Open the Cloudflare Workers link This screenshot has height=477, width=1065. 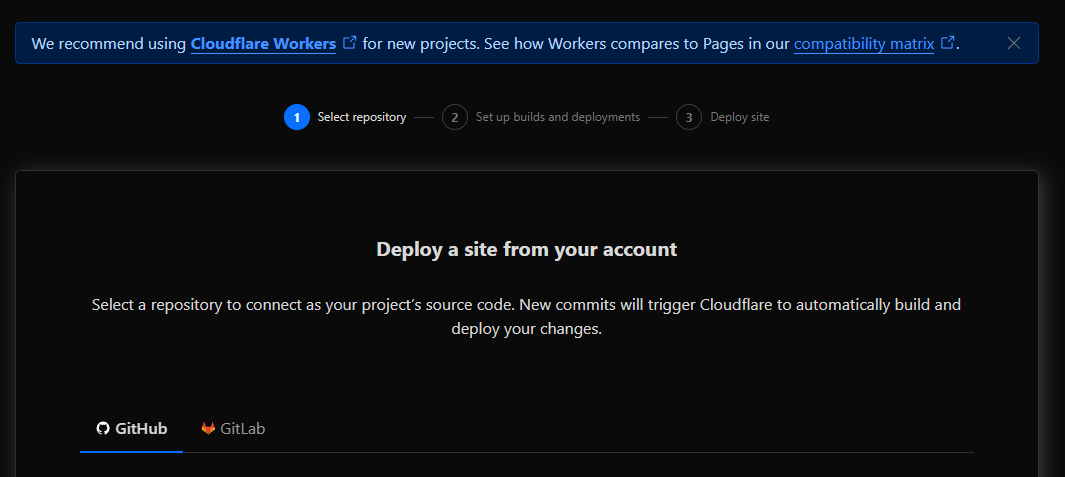click(263, 44)
